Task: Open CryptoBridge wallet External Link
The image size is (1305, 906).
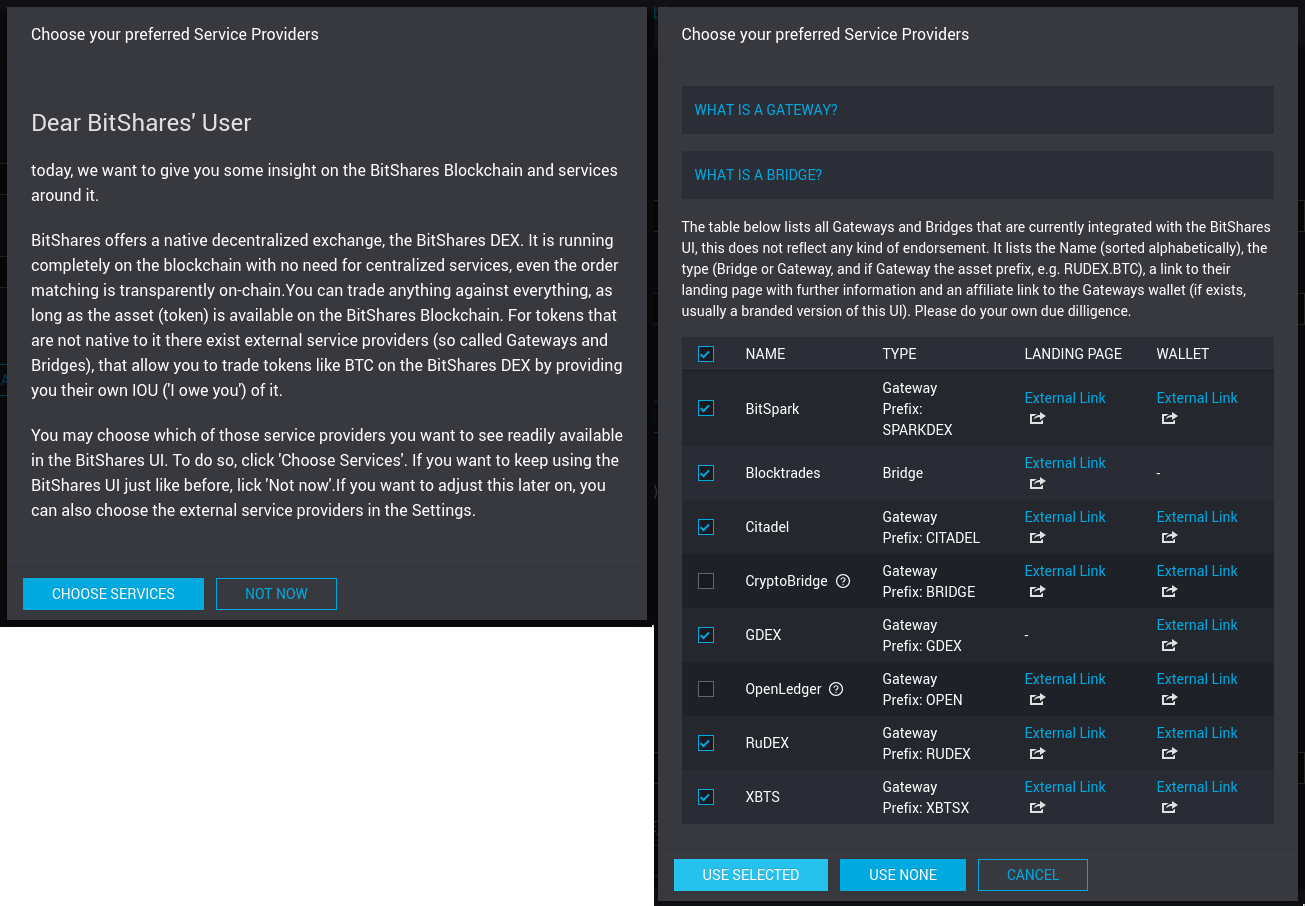Action: (1197, 571)
